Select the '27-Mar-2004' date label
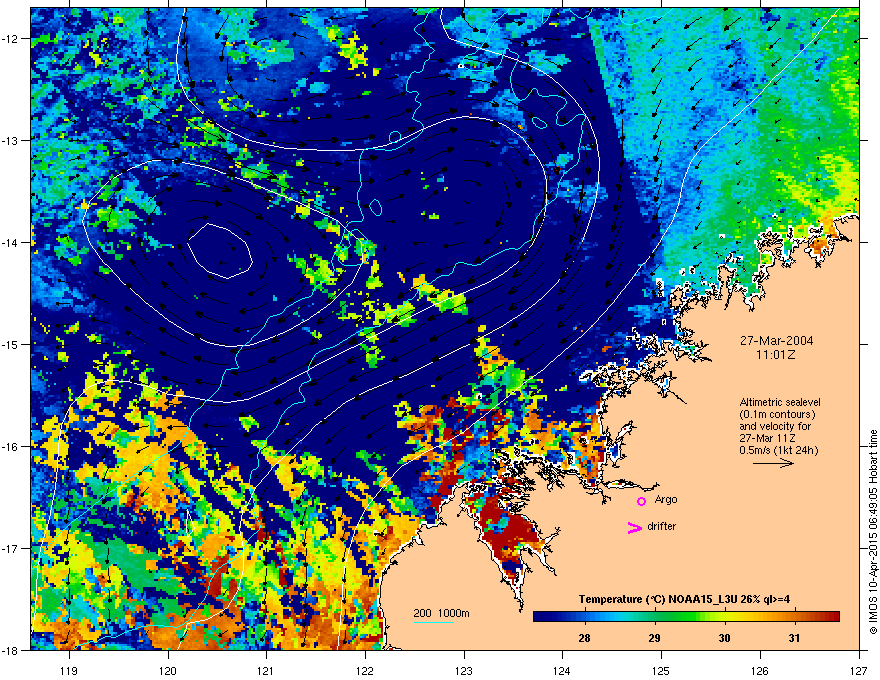Image resolution: width=880 pixels, height=680 pixels. click(x=776, y=341)
